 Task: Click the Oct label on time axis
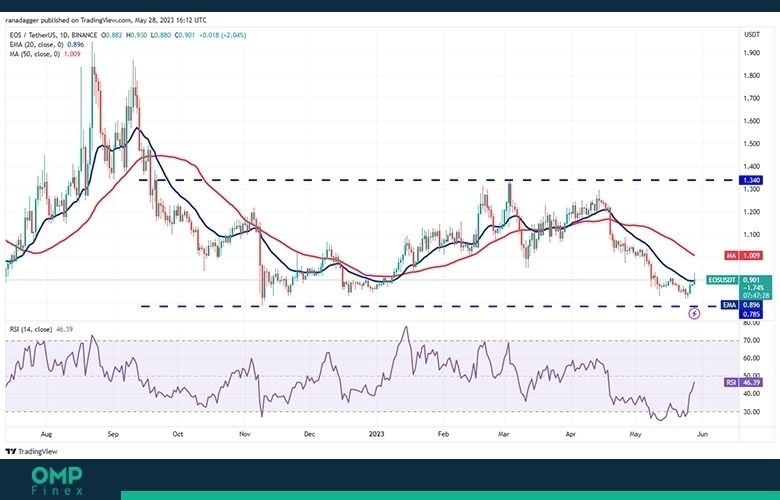178,434
